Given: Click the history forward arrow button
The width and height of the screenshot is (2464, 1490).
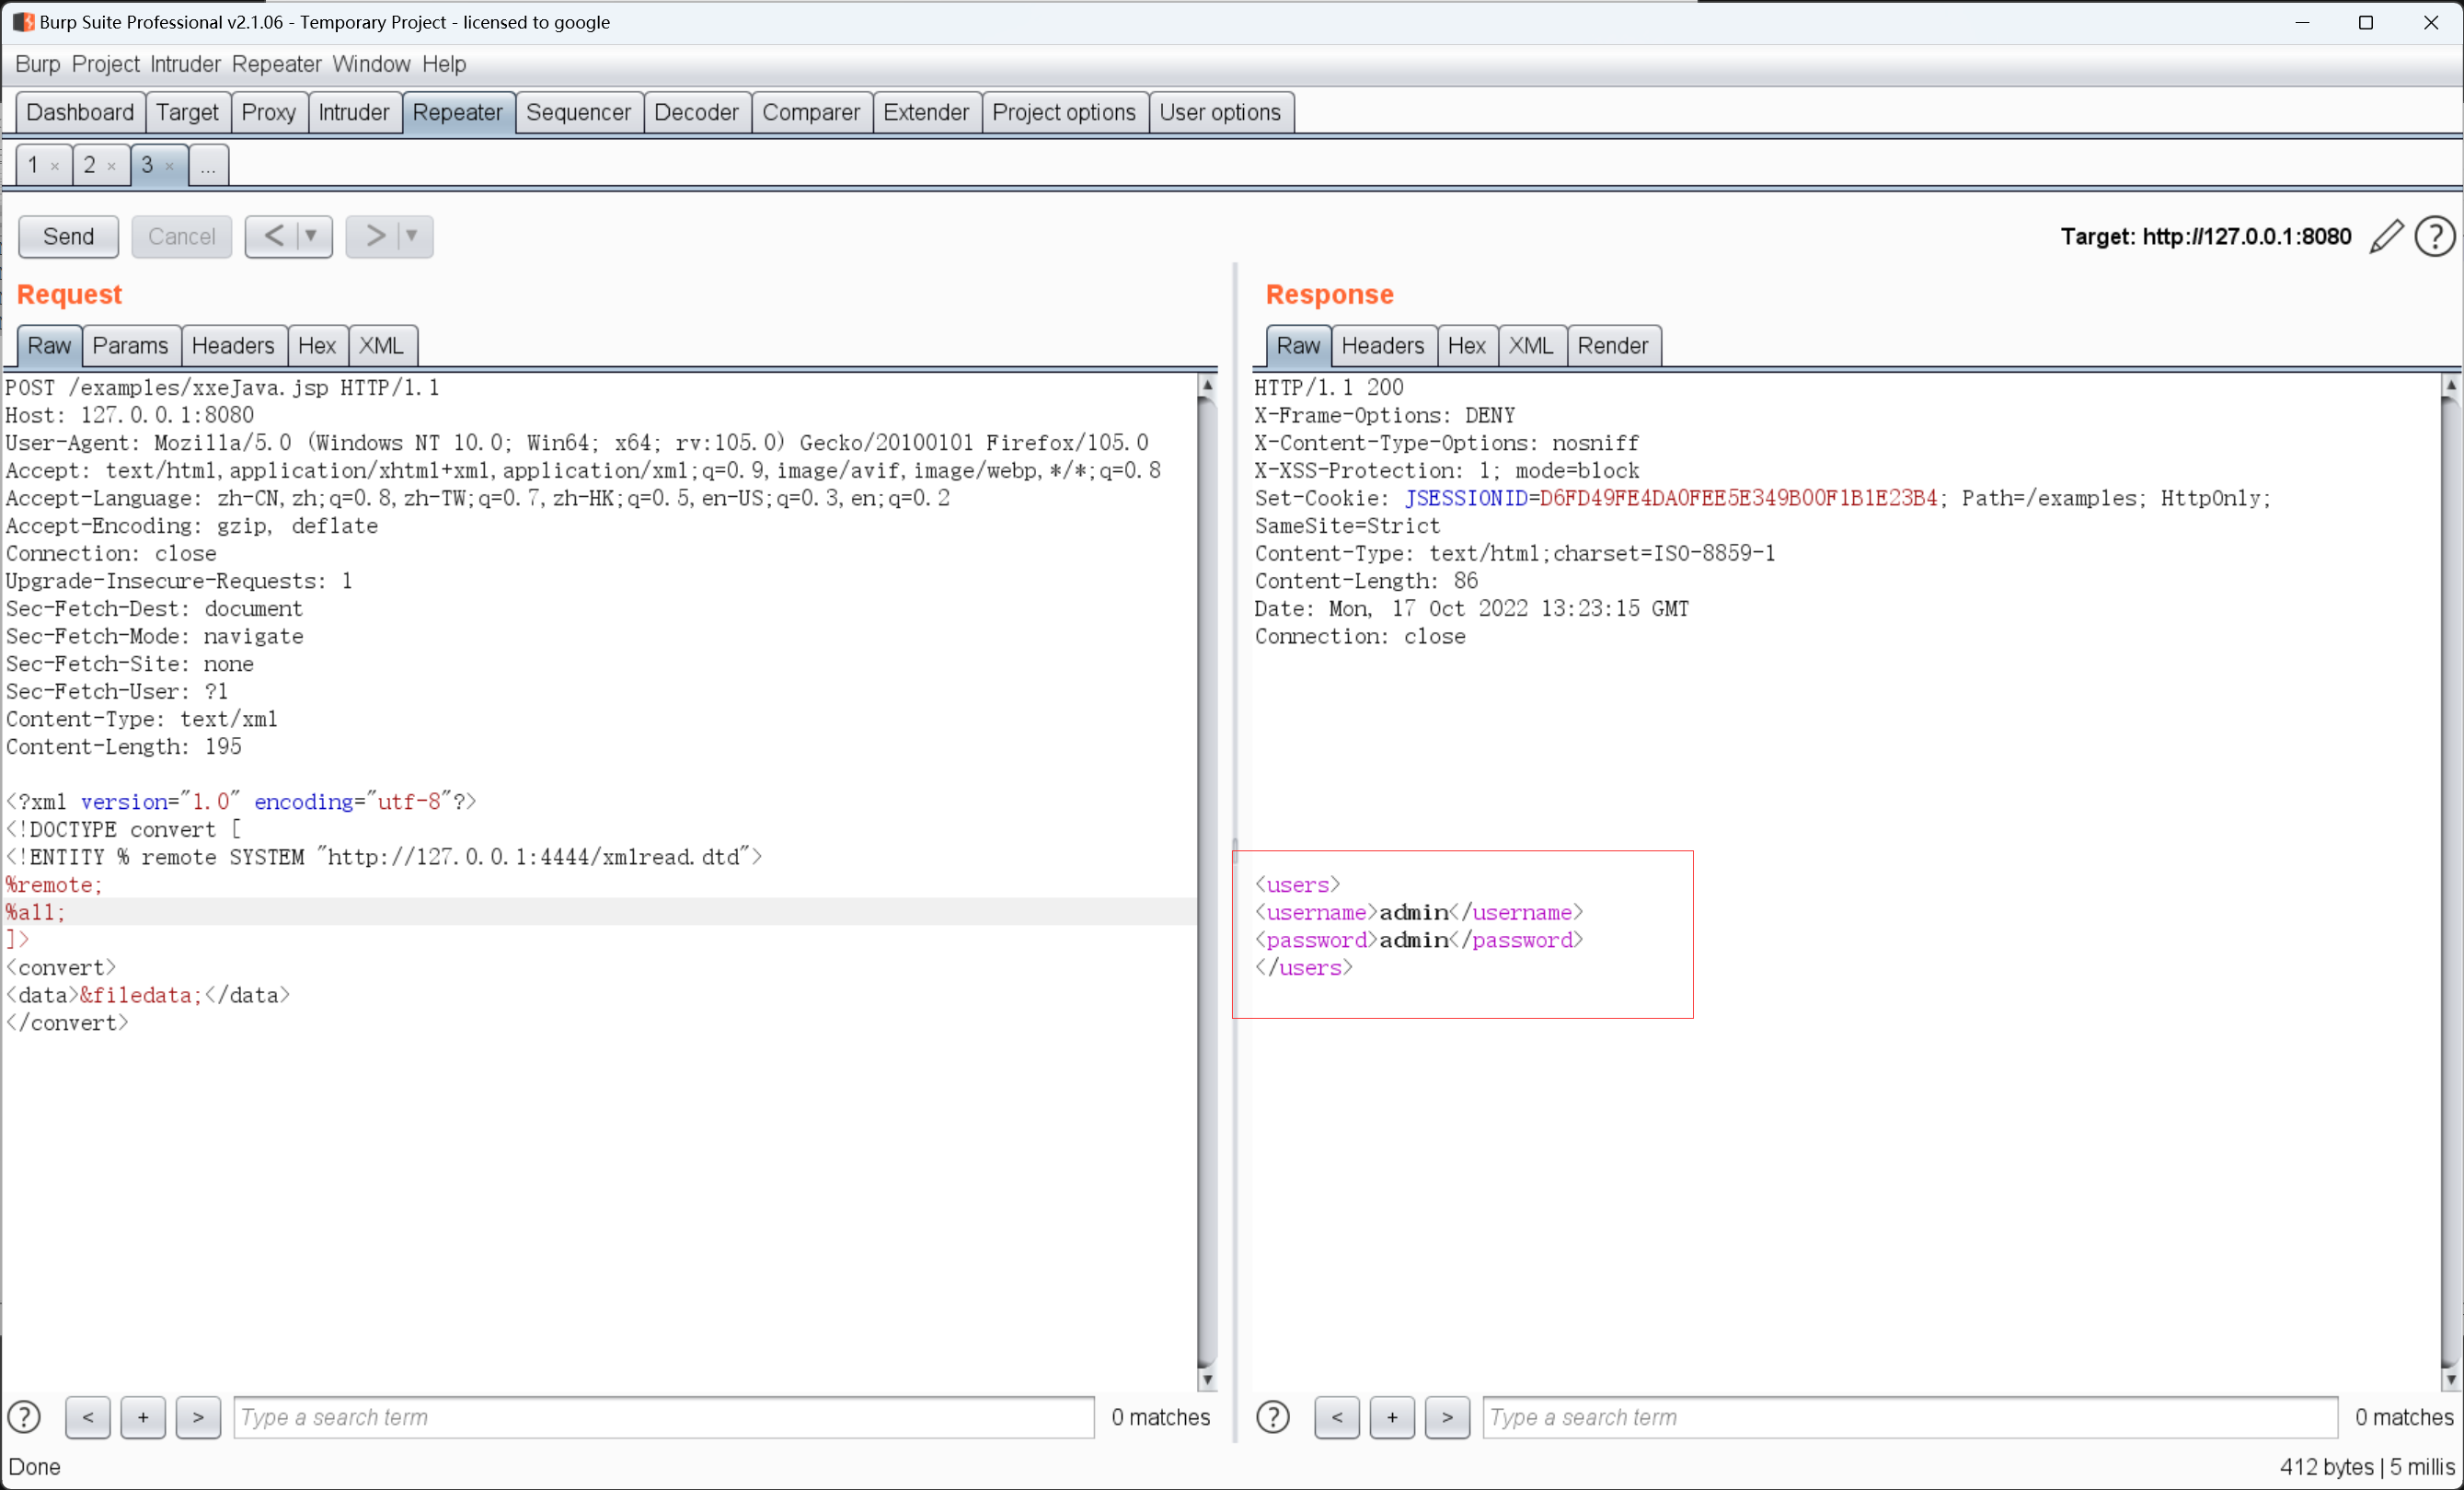Looking at the screenshot, I should coord(374,236).
